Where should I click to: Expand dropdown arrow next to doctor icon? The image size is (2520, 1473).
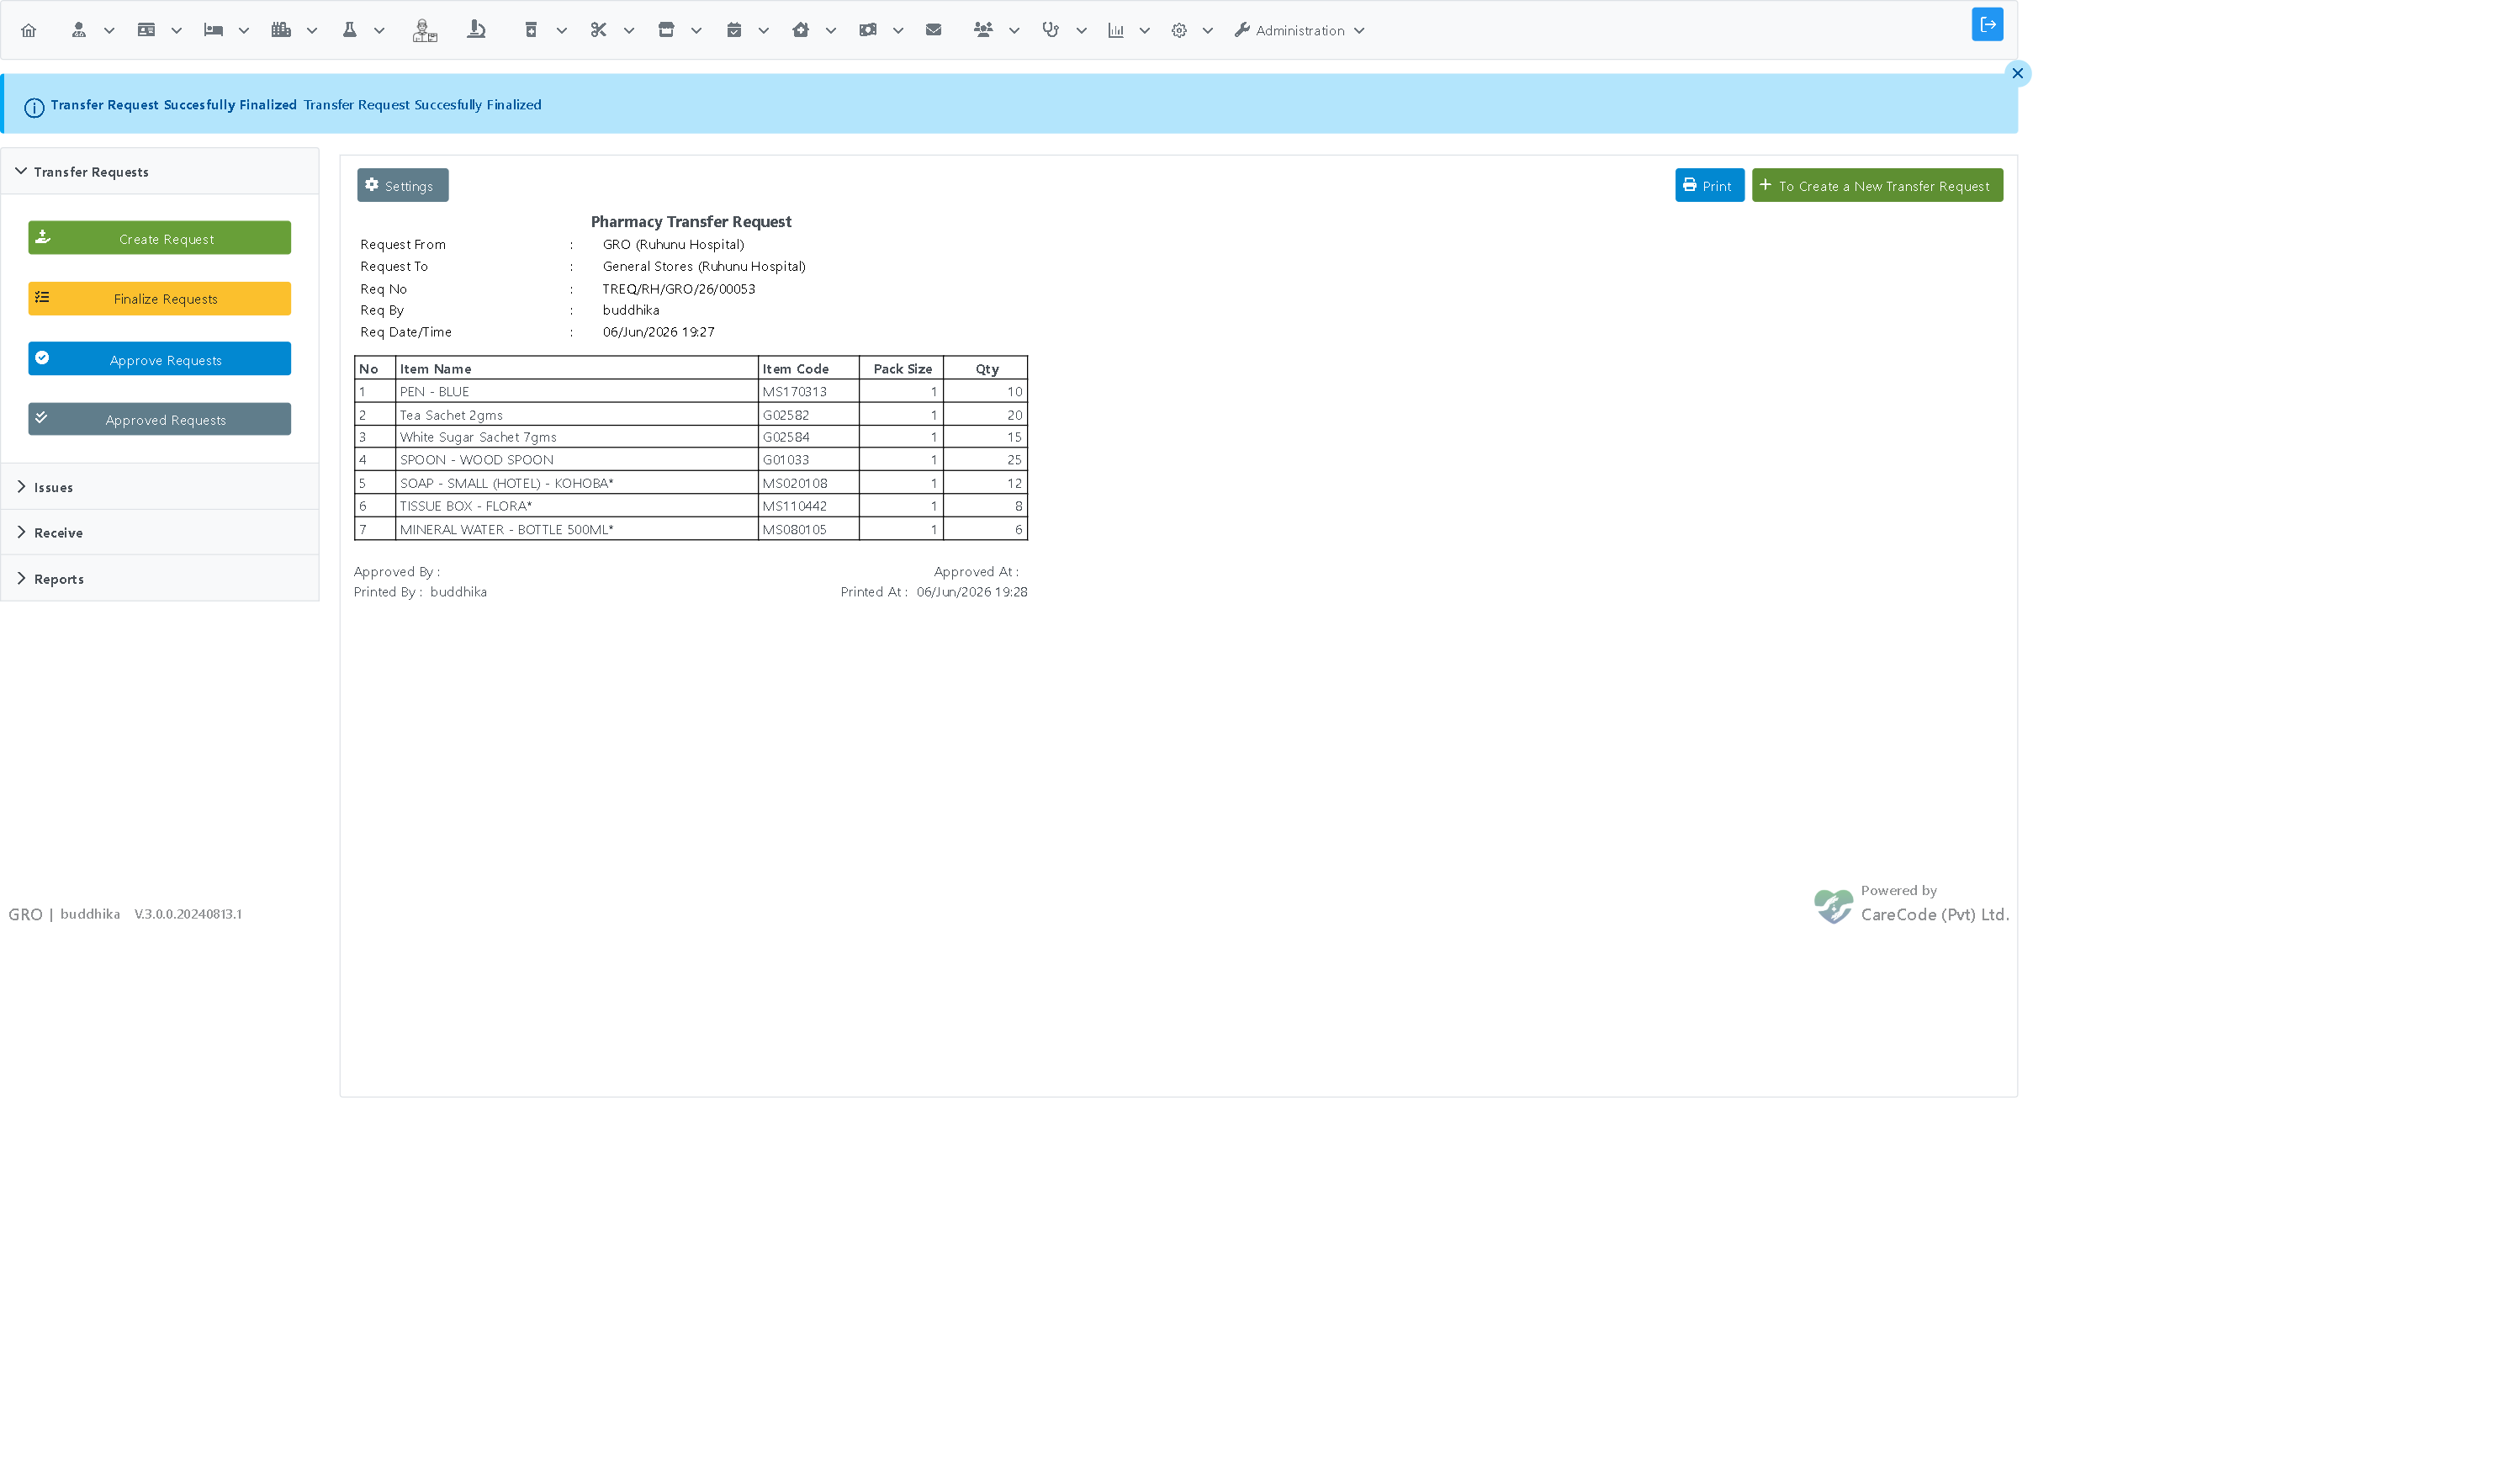(109, 31)
